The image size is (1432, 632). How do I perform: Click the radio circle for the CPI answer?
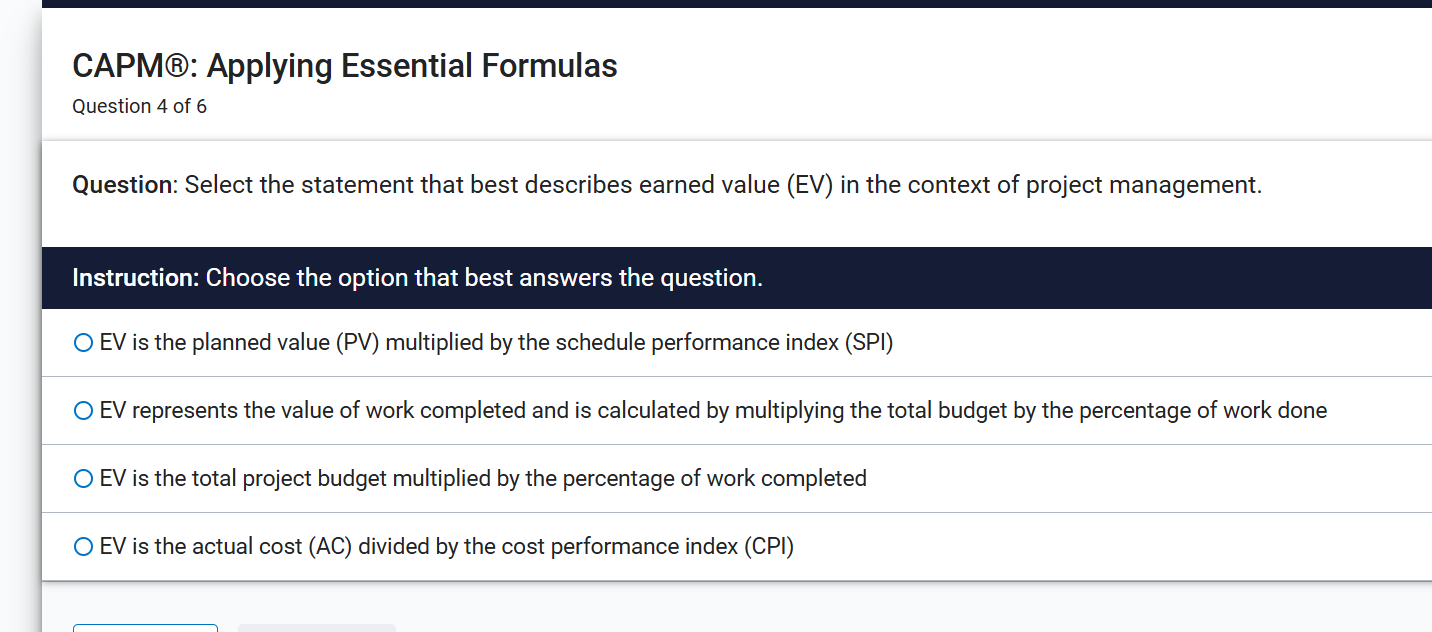tap(82, 546)
